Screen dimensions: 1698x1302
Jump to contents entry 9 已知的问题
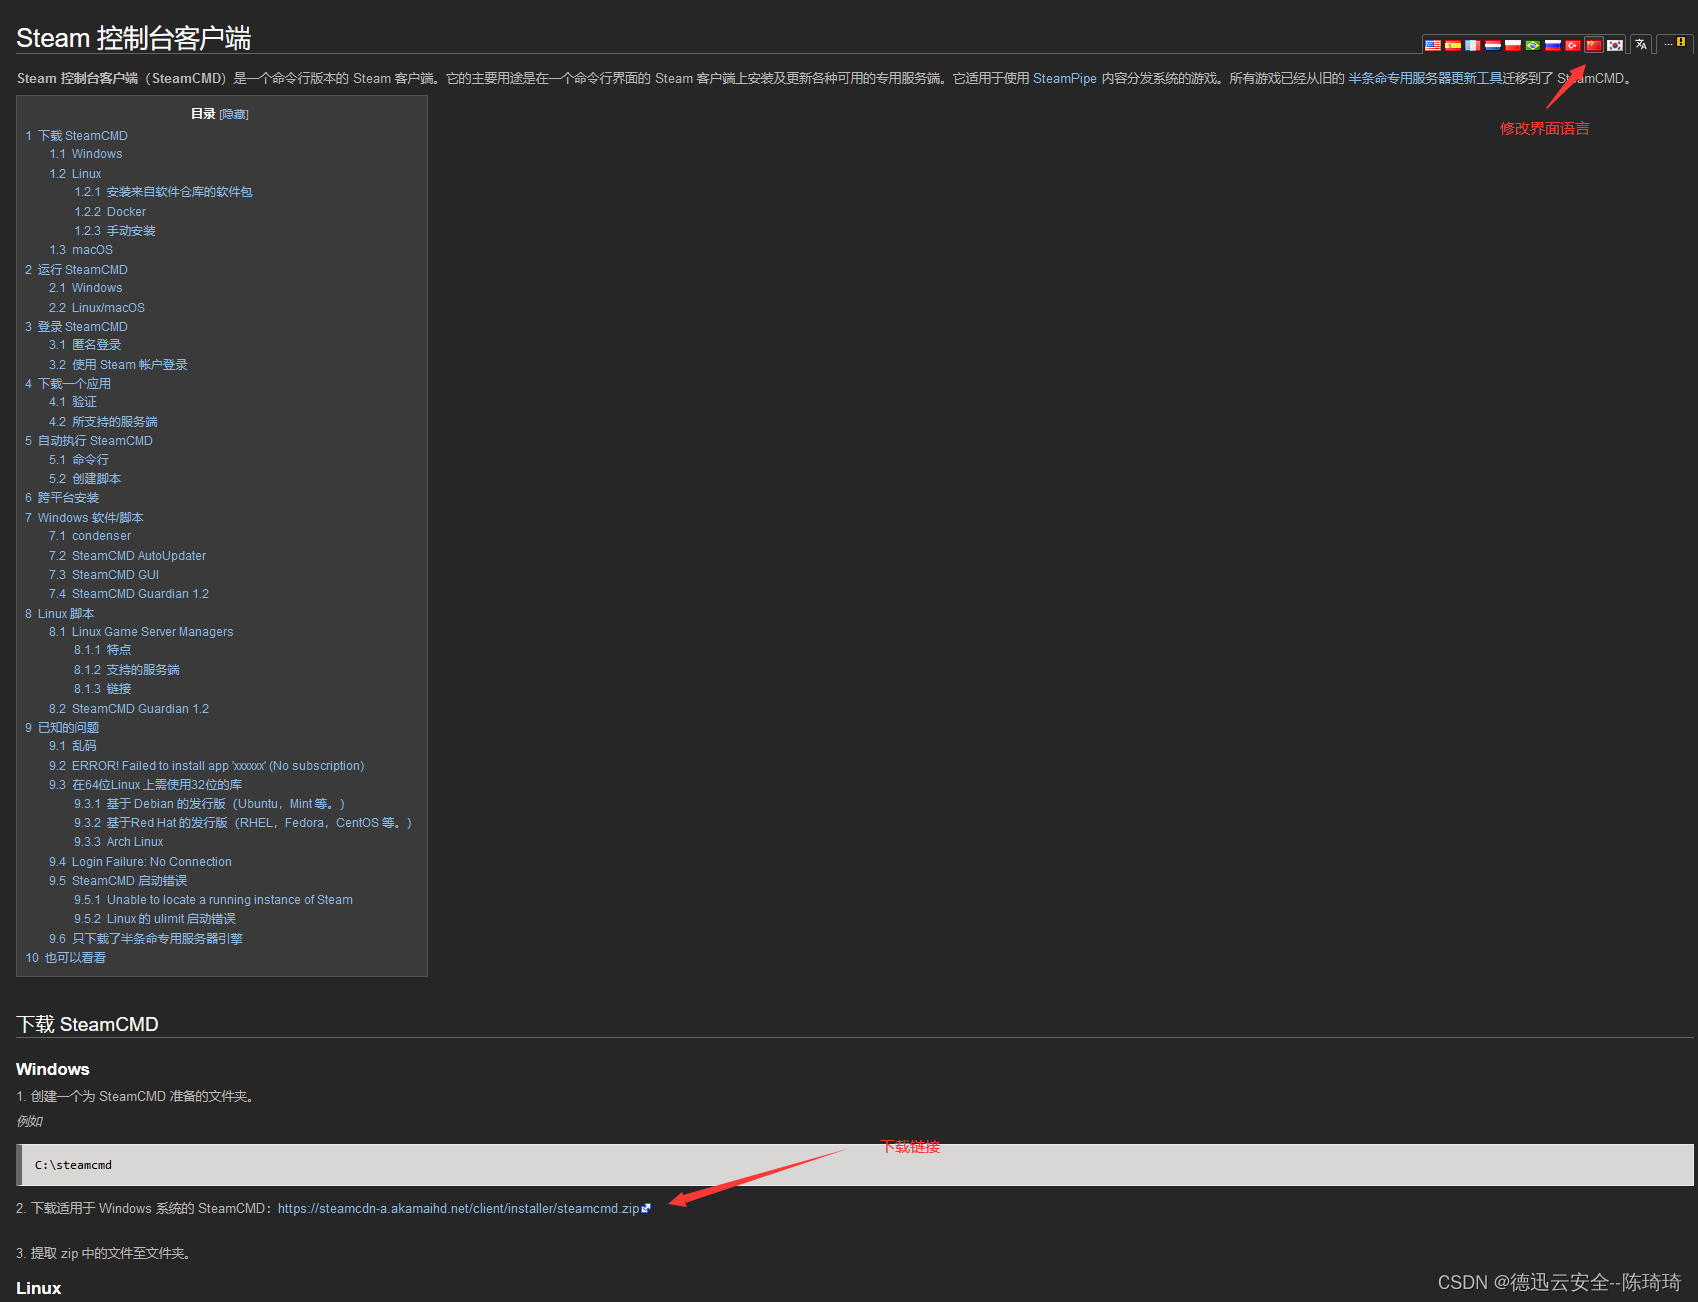(62, 727)
